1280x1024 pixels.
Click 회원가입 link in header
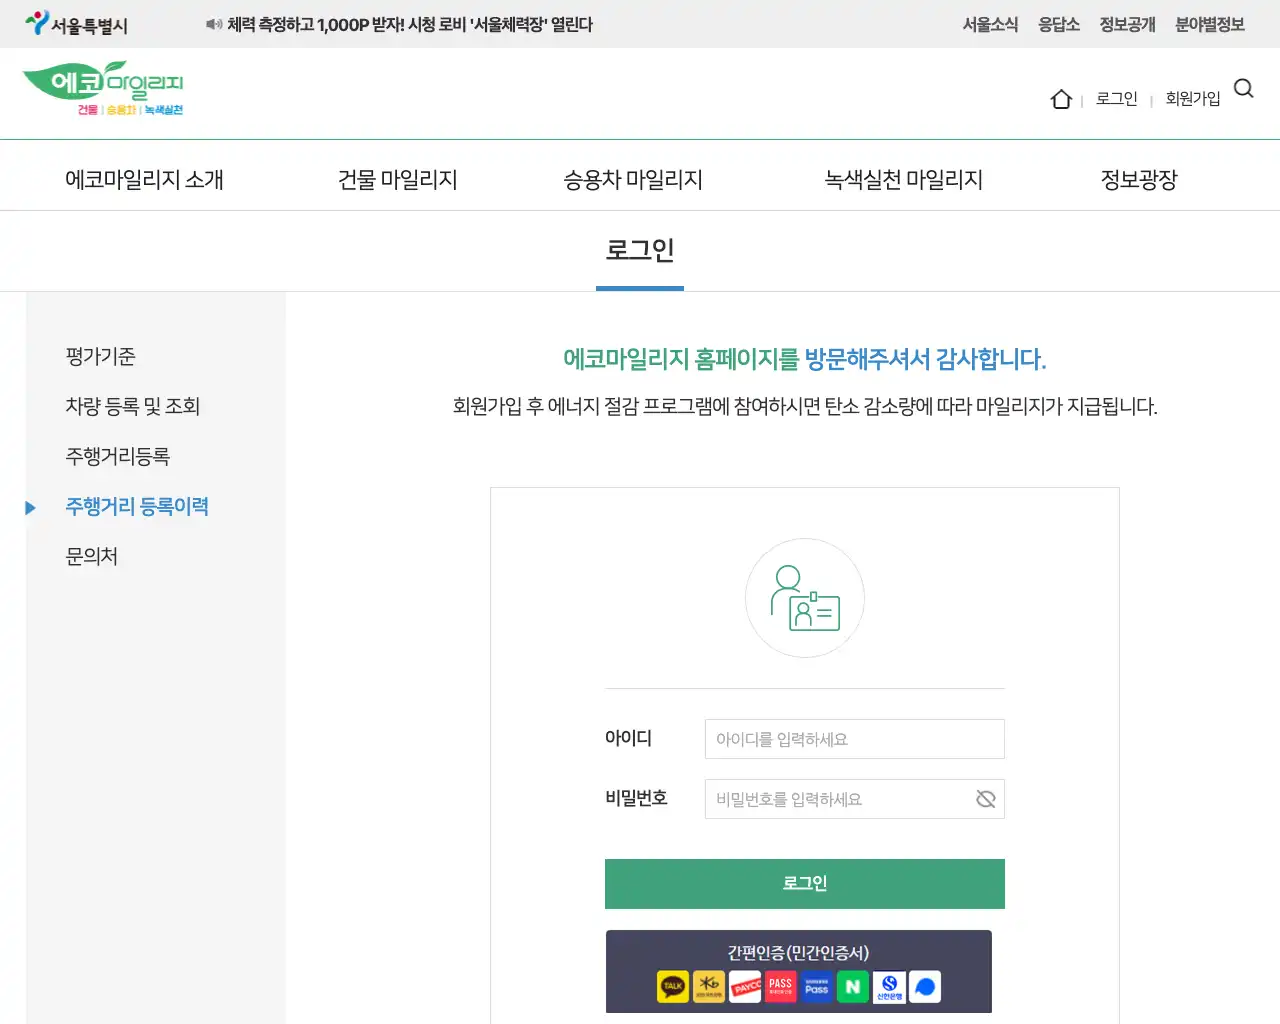[x=1193, y=98]
